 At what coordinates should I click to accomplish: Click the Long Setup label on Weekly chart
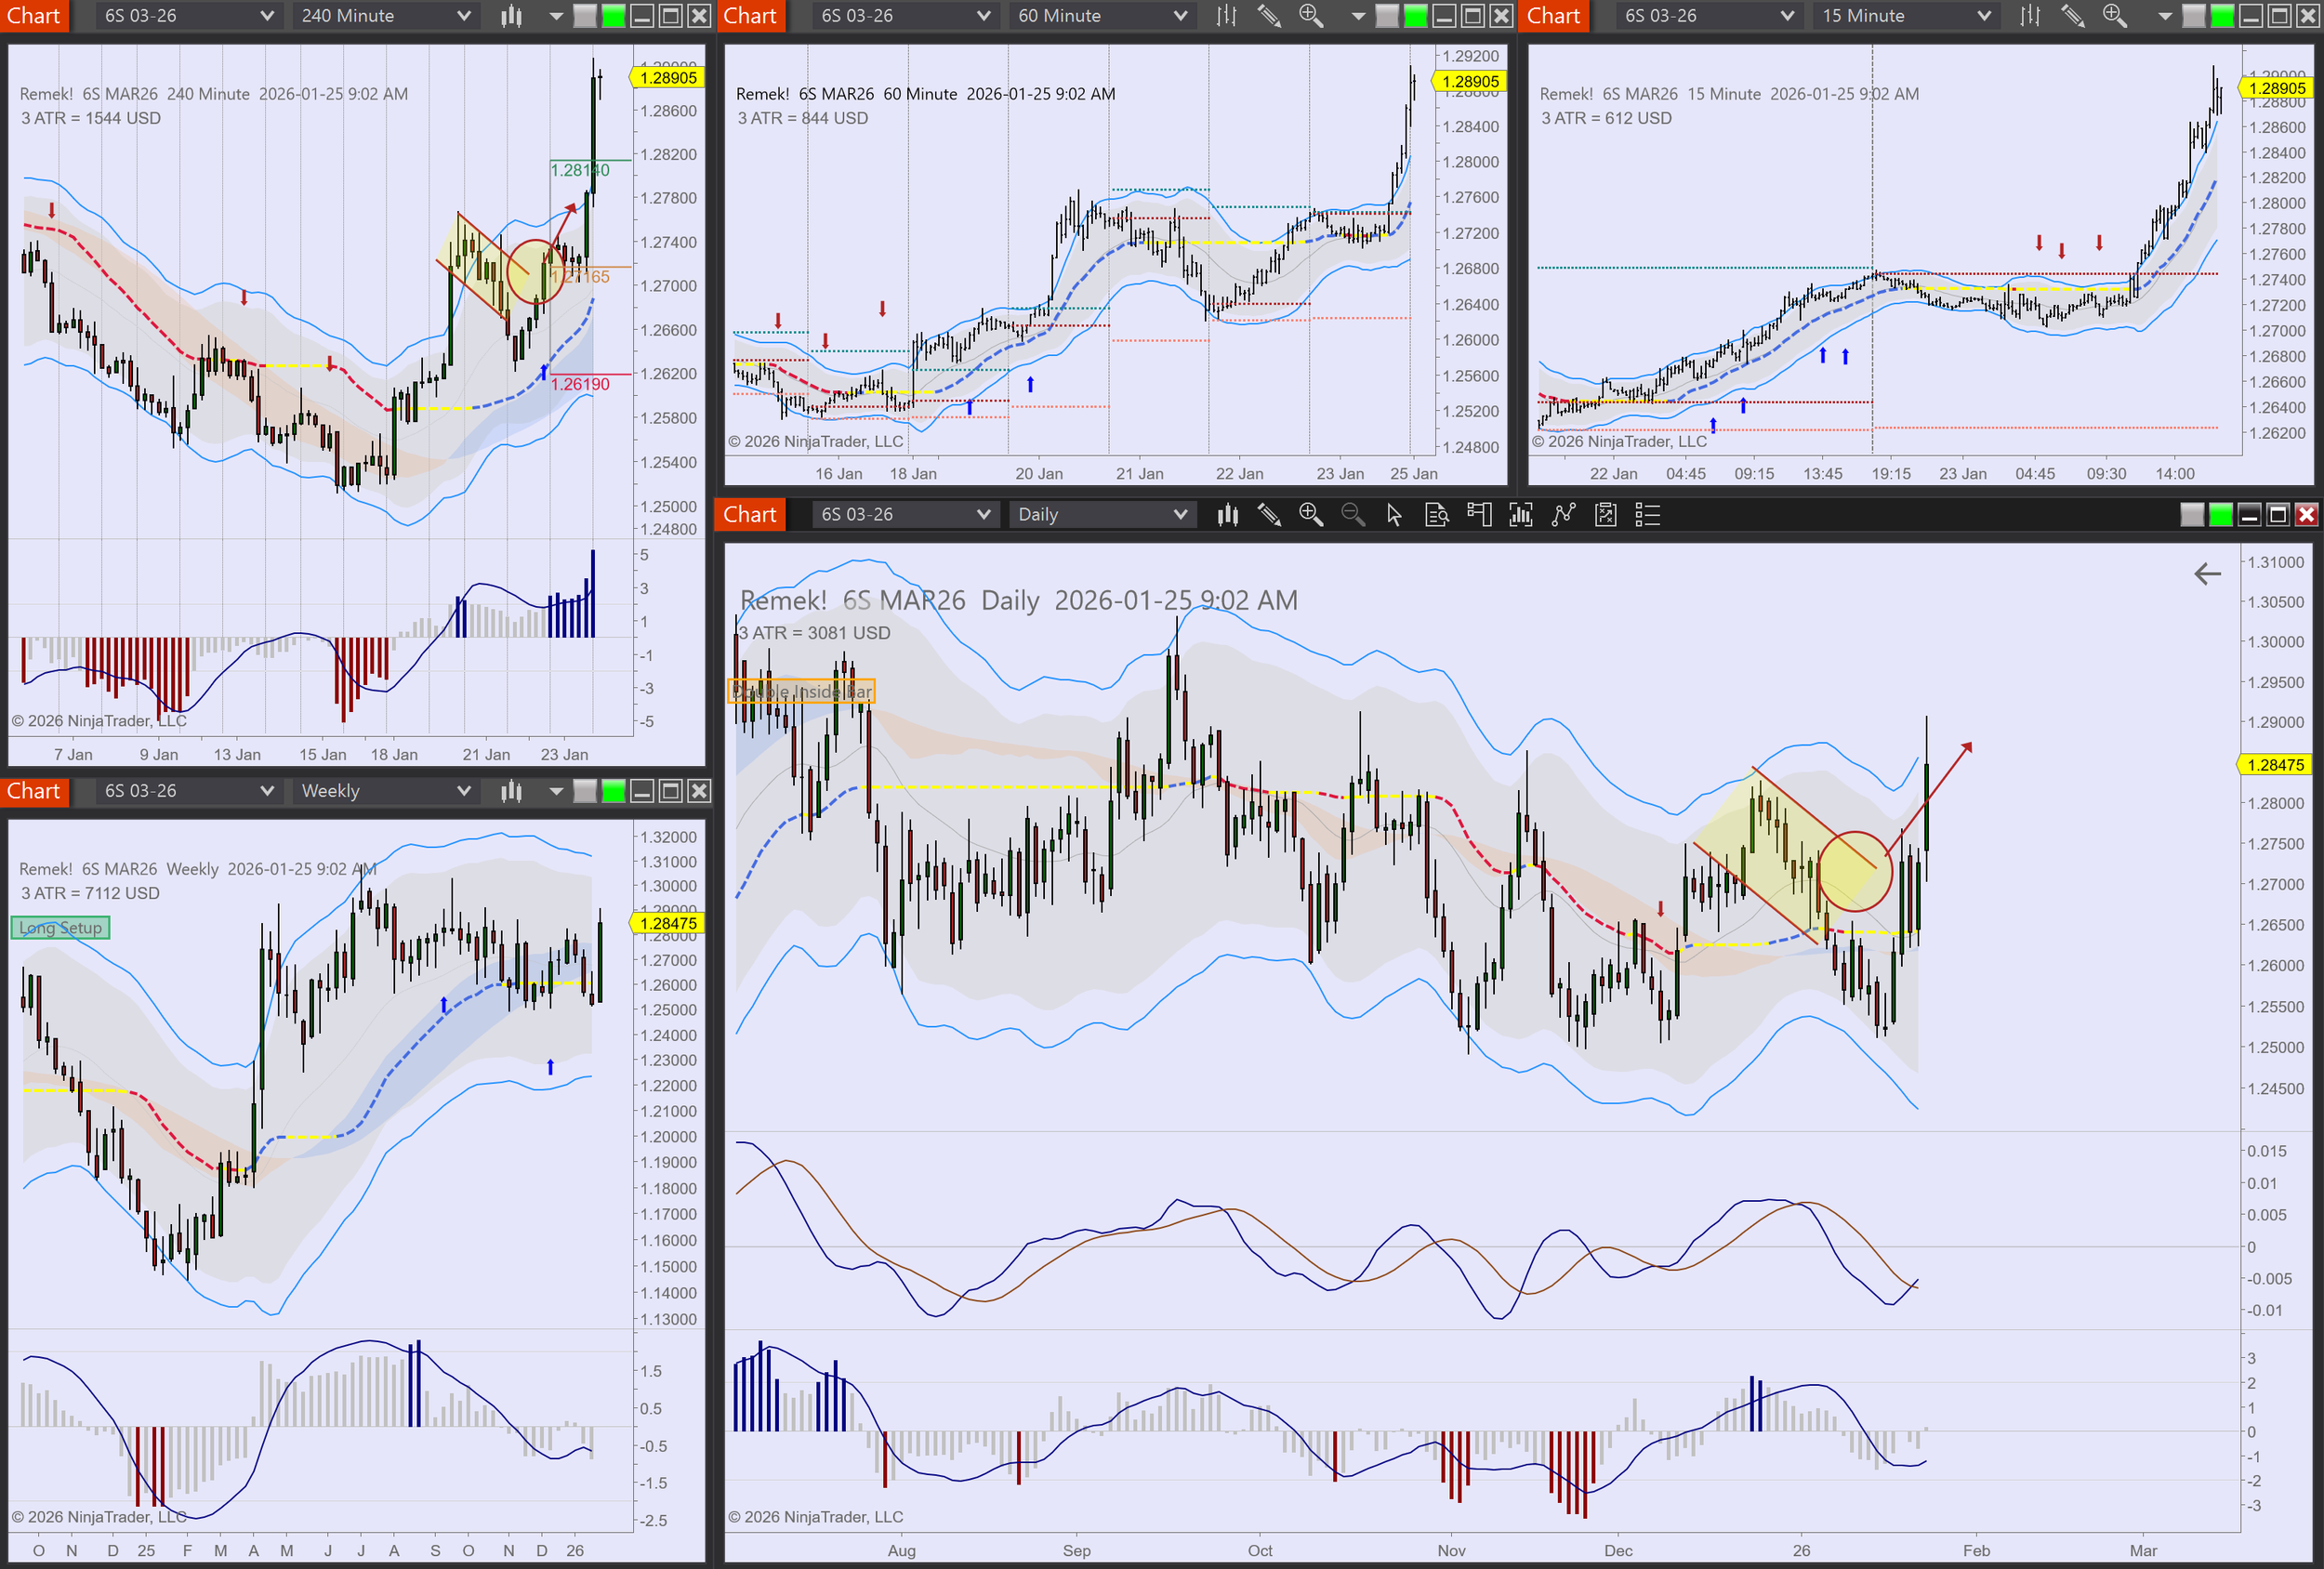(x=60, y=928)
